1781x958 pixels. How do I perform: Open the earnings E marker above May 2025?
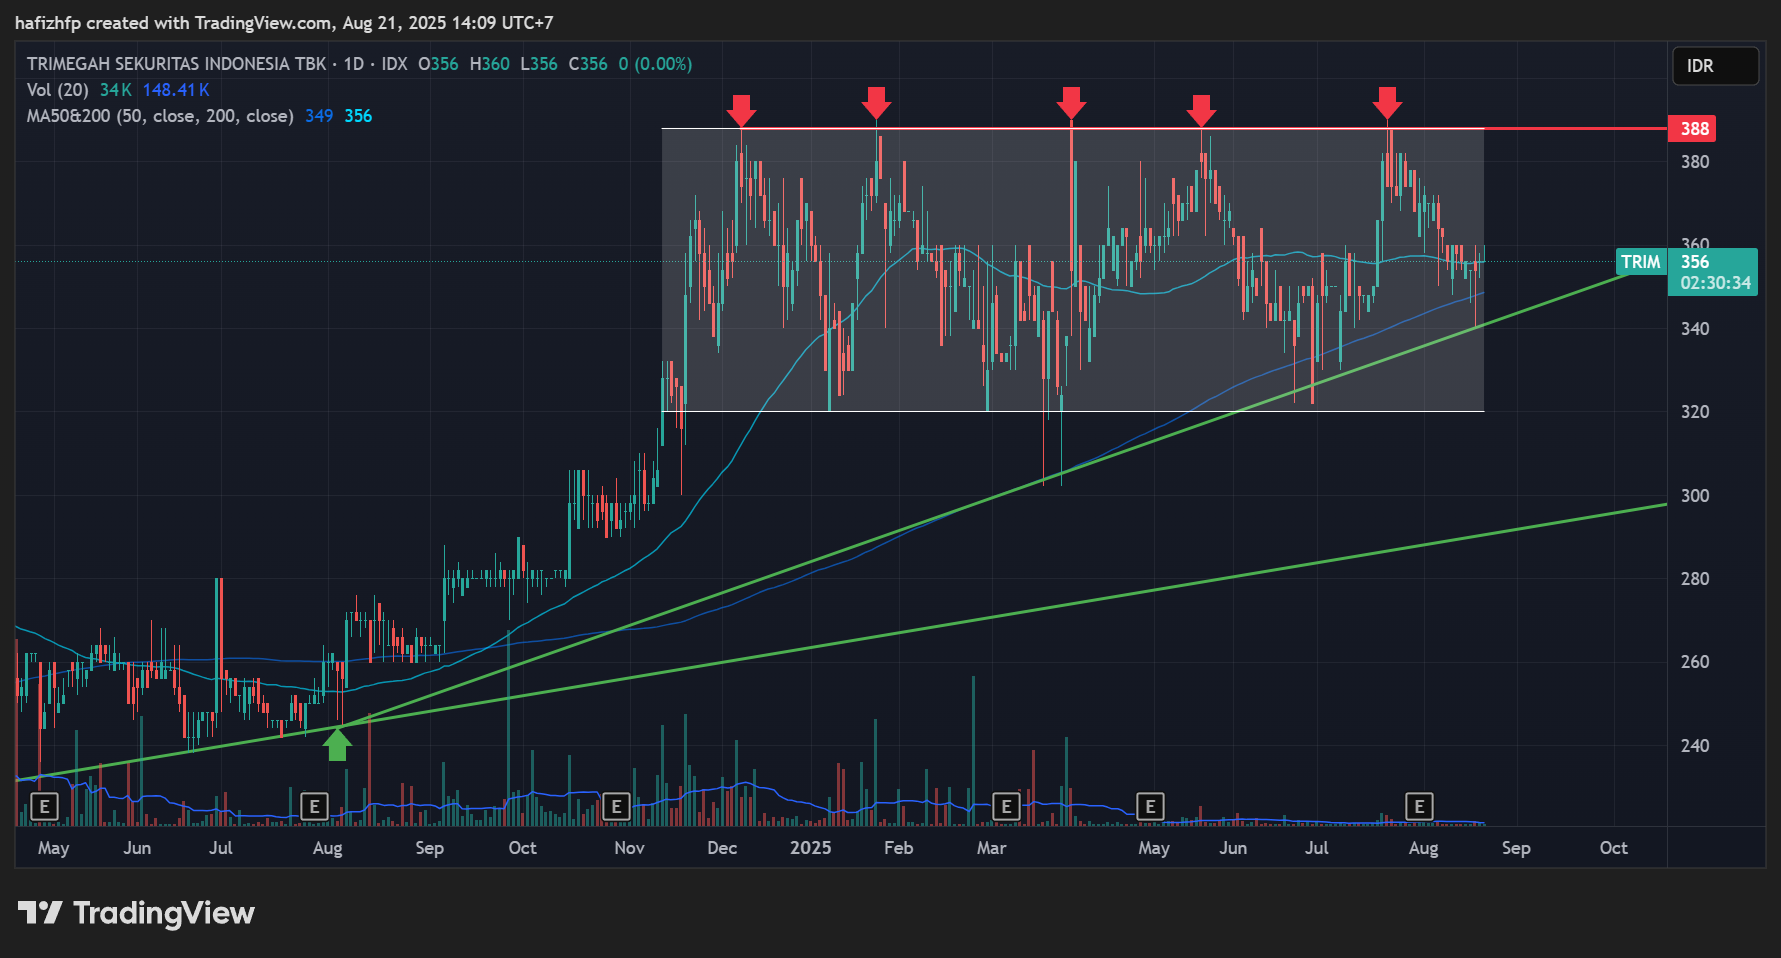click(1150, 806)
